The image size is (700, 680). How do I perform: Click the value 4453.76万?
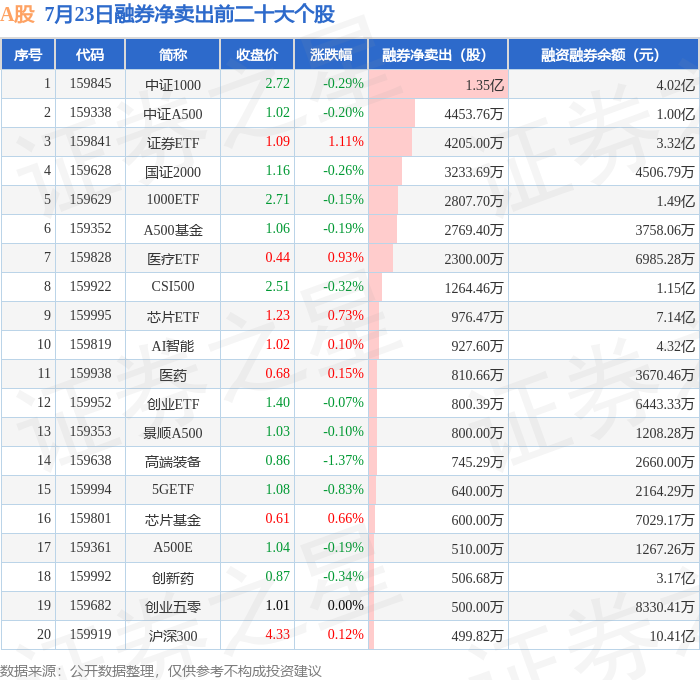coord(474,114)
